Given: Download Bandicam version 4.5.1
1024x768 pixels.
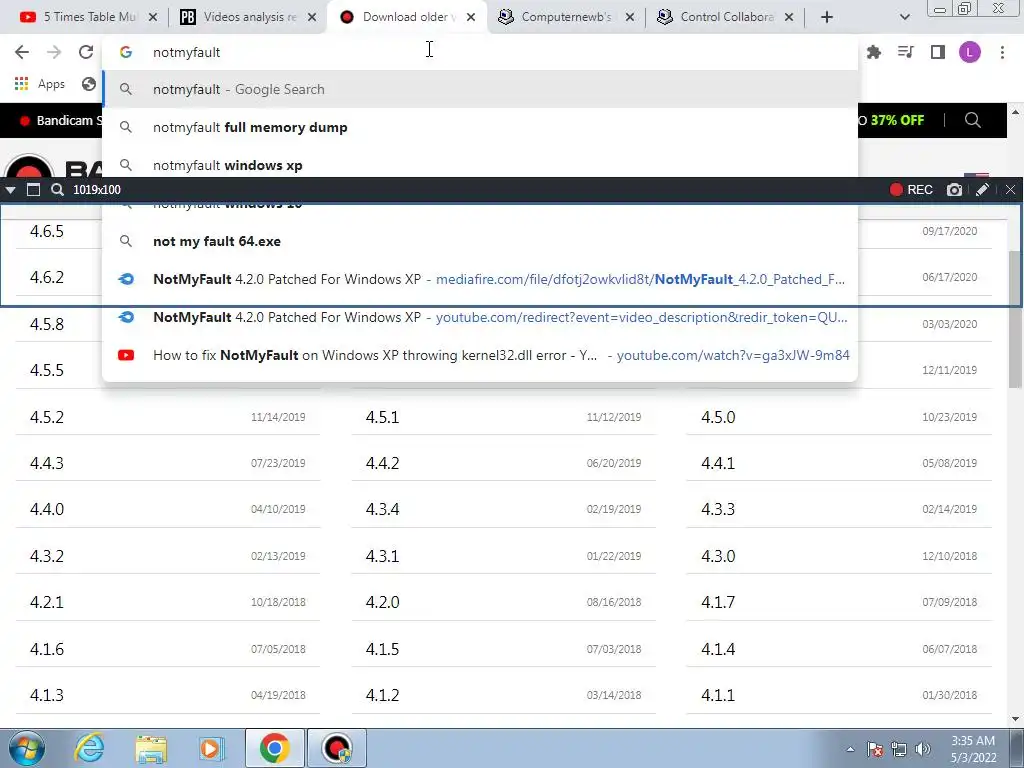Looking at the screenshot, I should (382, 417).
